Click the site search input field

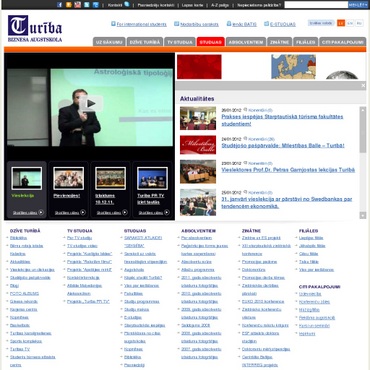(x=316, y=5)
